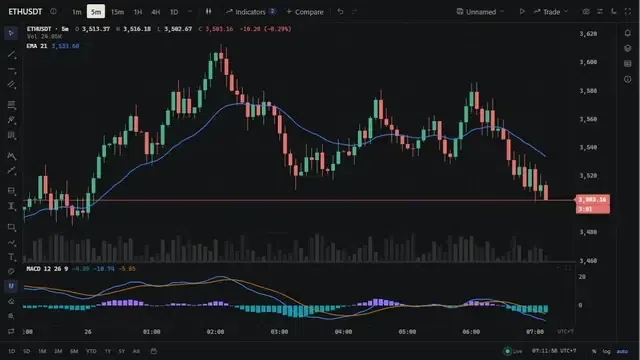Screen dimensions: 640x360
Task: Open the Trade dropdown
Action: coord(551,12)
